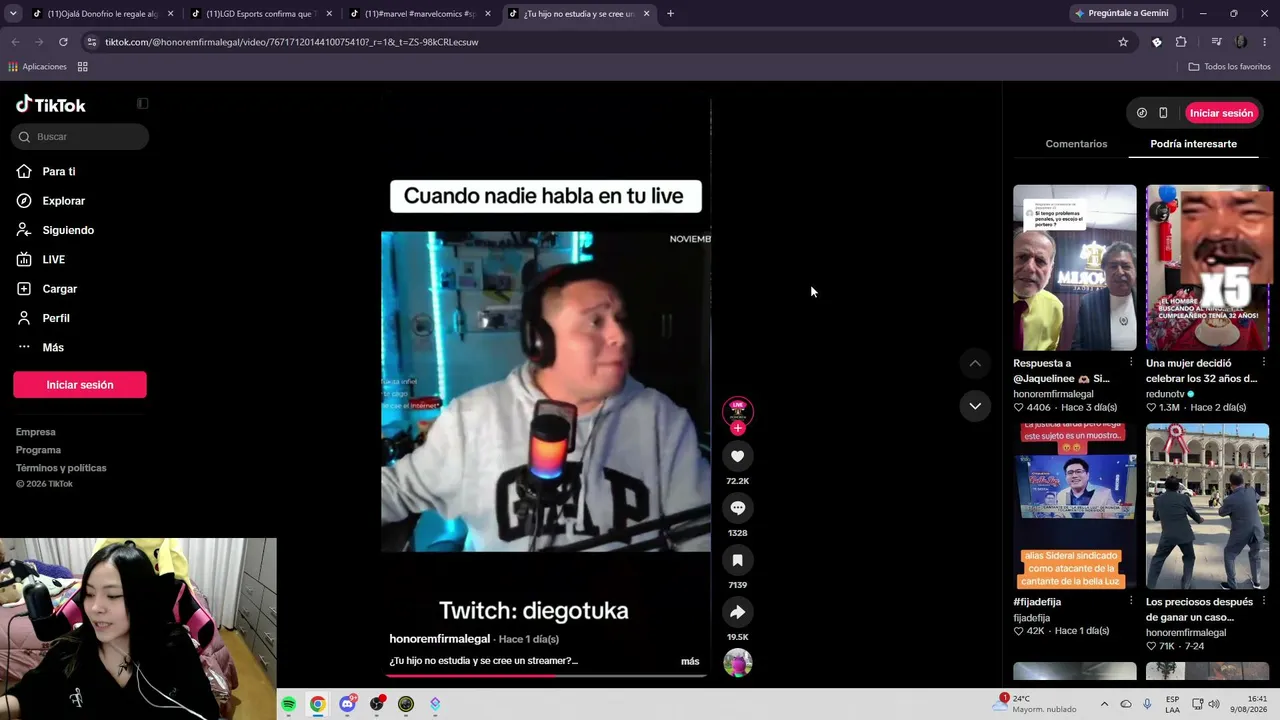The height and width of the screenshot is (720, 1280).
Task: Expand the tab search dropdown arrow
Action: 13,14
